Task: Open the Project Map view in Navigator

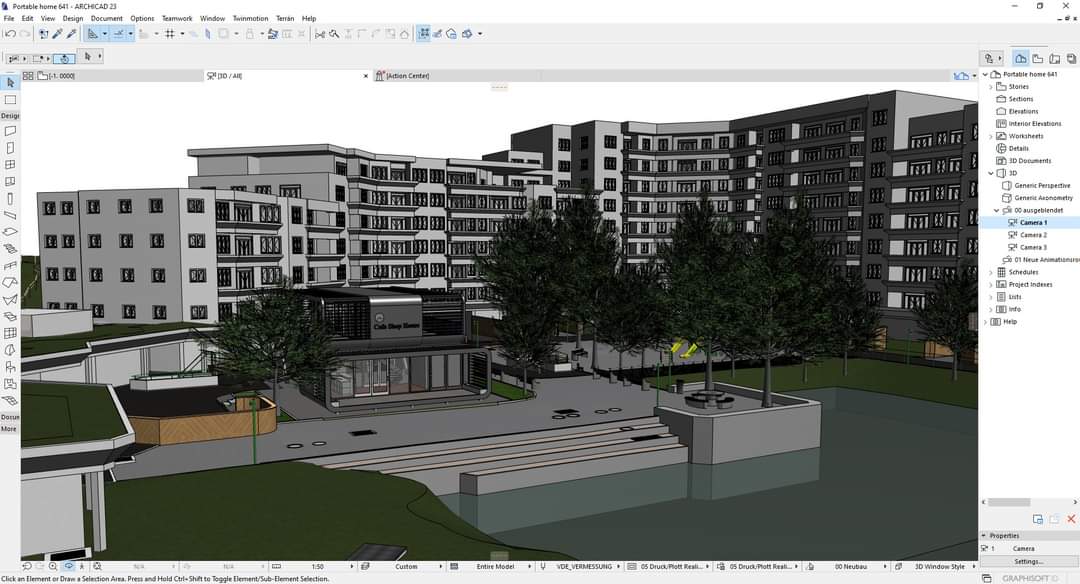Action: [x=1020, y=58]
